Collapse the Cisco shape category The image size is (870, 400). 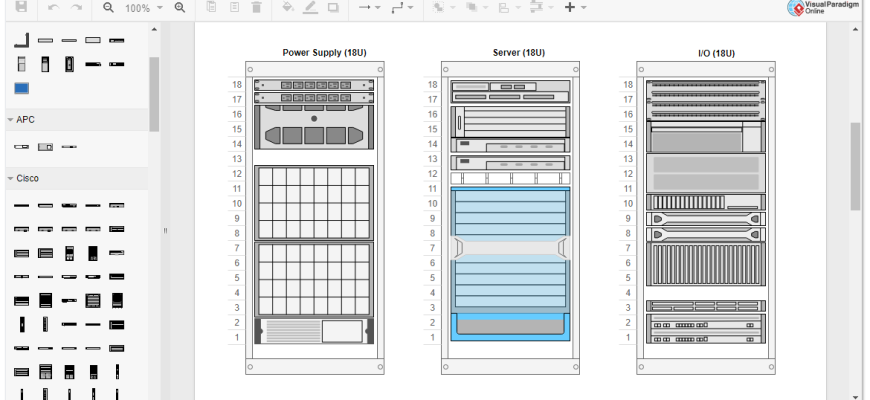(x=27, y=178)
